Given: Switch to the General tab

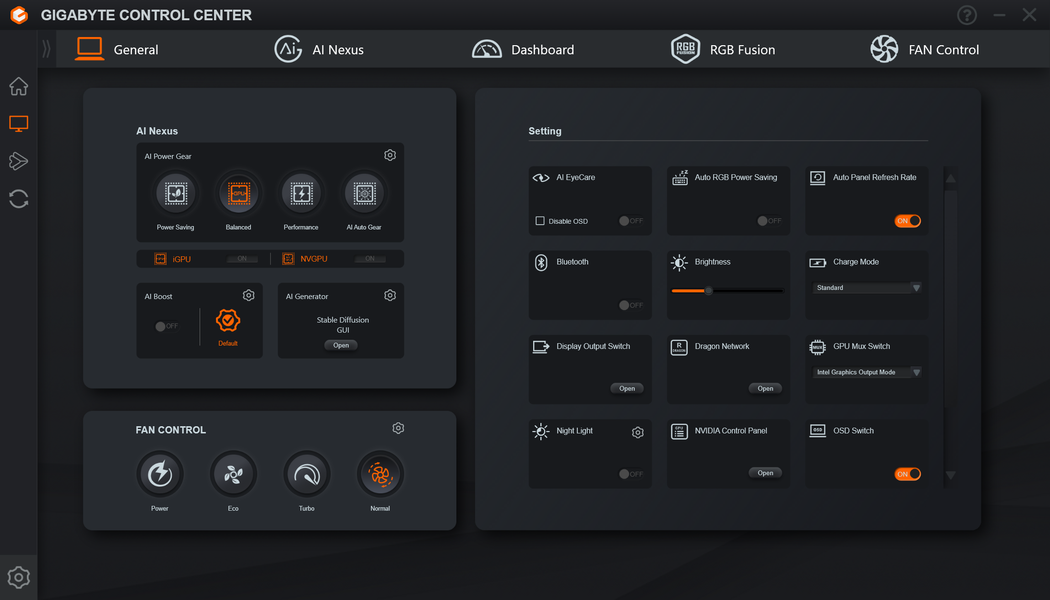Looking at the screenshot, I should [117, 49].
